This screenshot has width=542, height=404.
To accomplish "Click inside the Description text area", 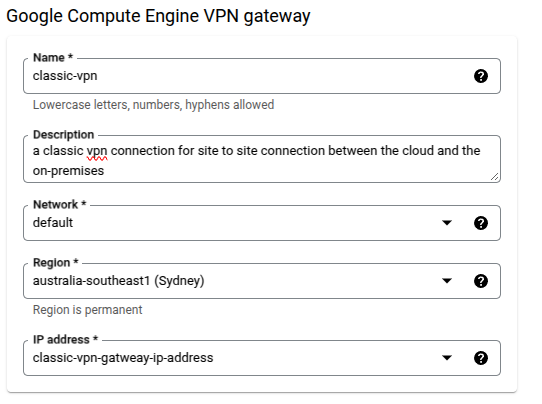I will (262, 159).
